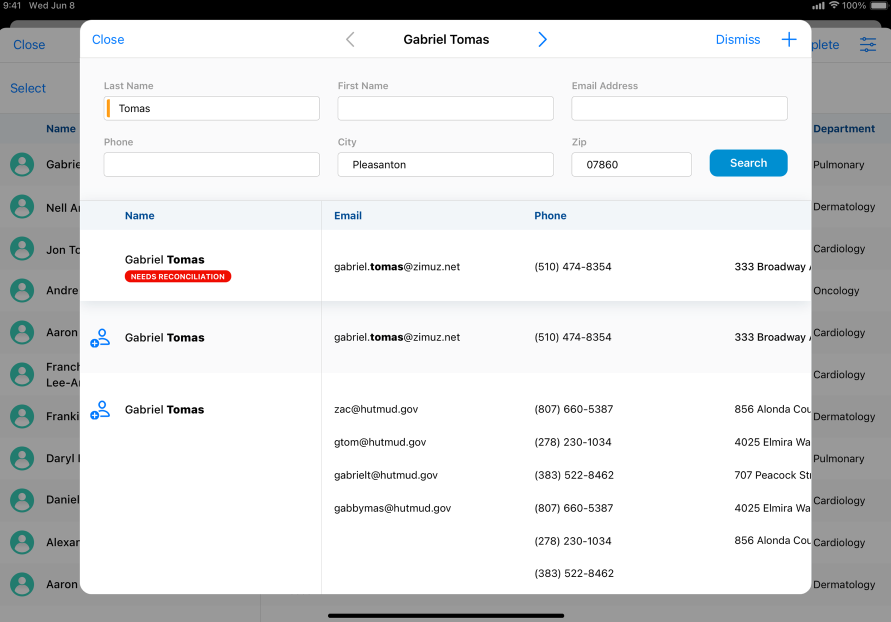Click the empty Phone input field
Image resolution: width=891 pixels, height=622 pixels.
click(x=211, y=164)
